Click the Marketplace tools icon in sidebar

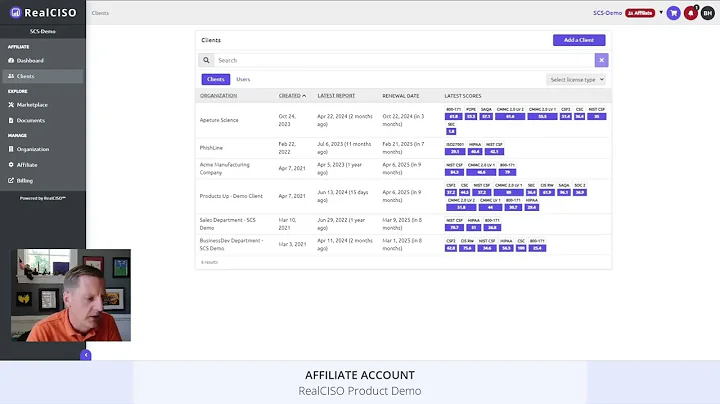point(11,105)
